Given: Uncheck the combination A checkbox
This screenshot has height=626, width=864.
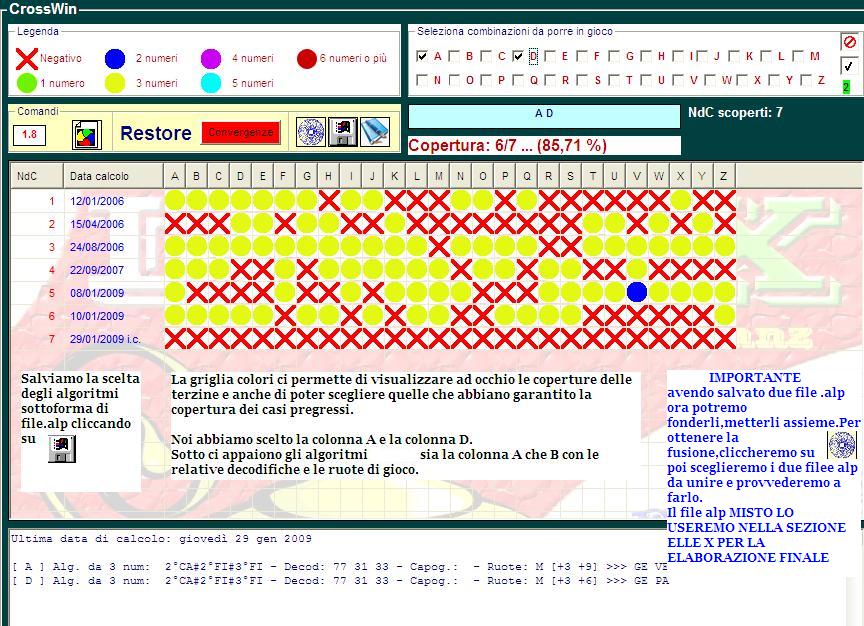Looking at the screenshot, I should [x=422, y=56].
